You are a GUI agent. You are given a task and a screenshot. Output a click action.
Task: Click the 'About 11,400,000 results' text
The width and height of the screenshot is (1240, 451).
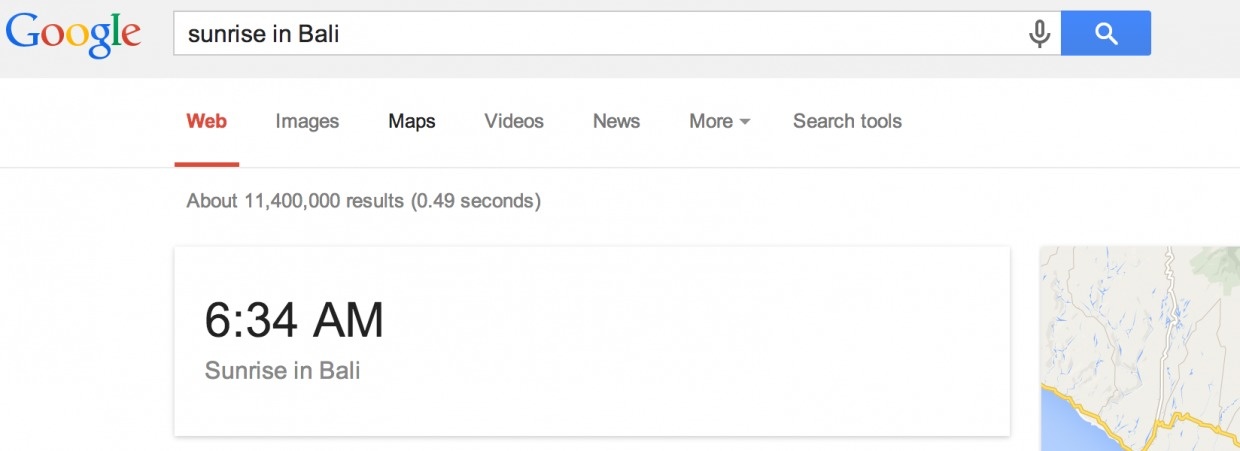pyautogui.click(x=294, y=201)
